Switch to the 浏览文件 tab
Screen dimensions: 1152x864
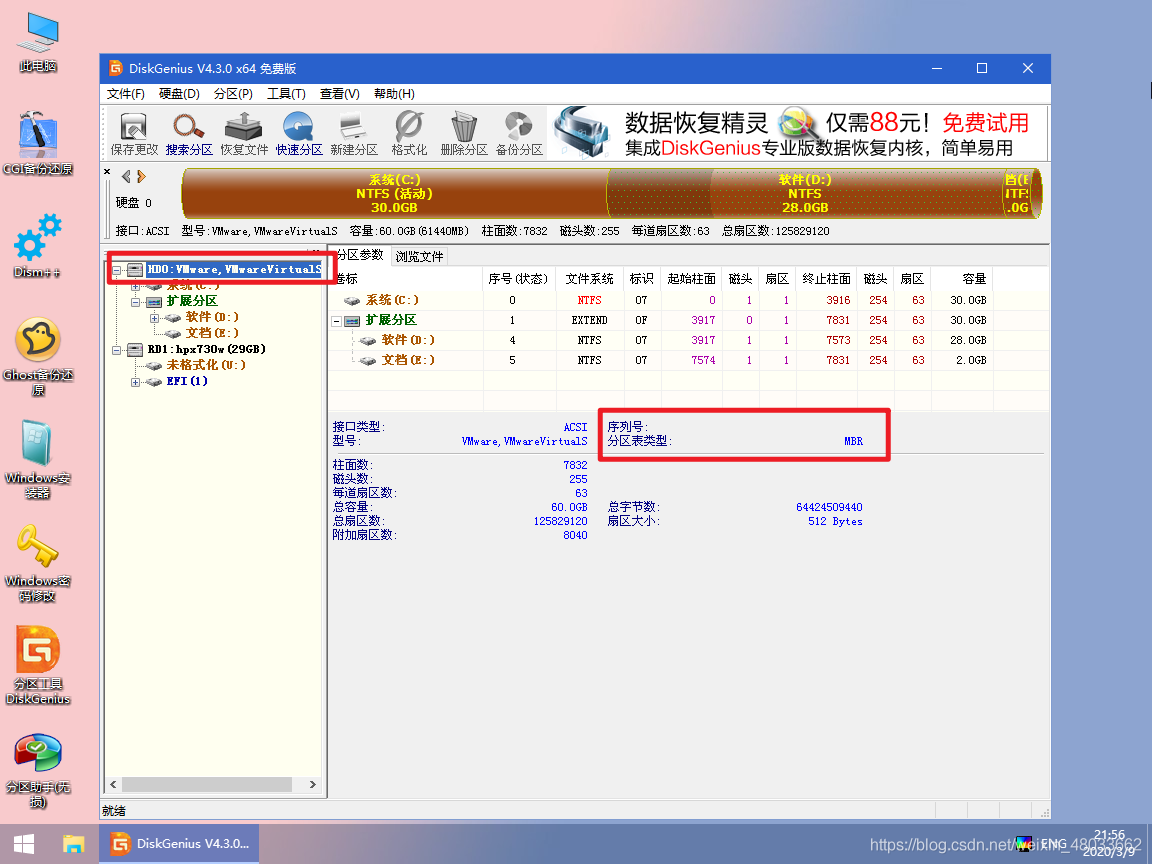[x=420, y=256]
